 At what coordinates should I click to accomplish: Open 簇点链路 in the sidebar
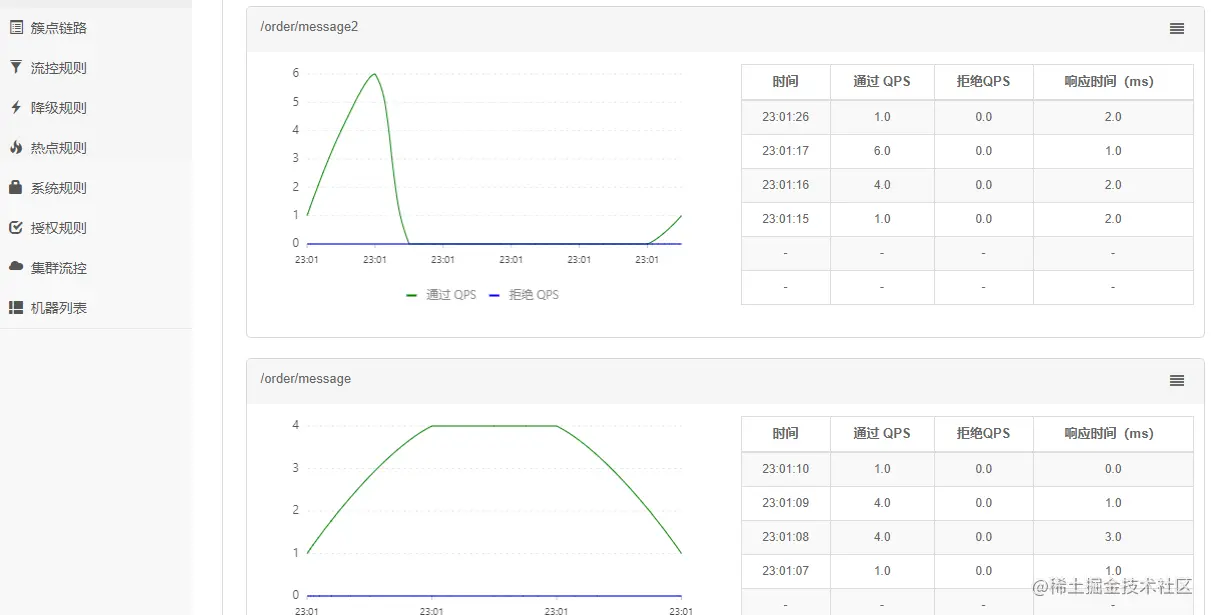[x=58, y=28]
